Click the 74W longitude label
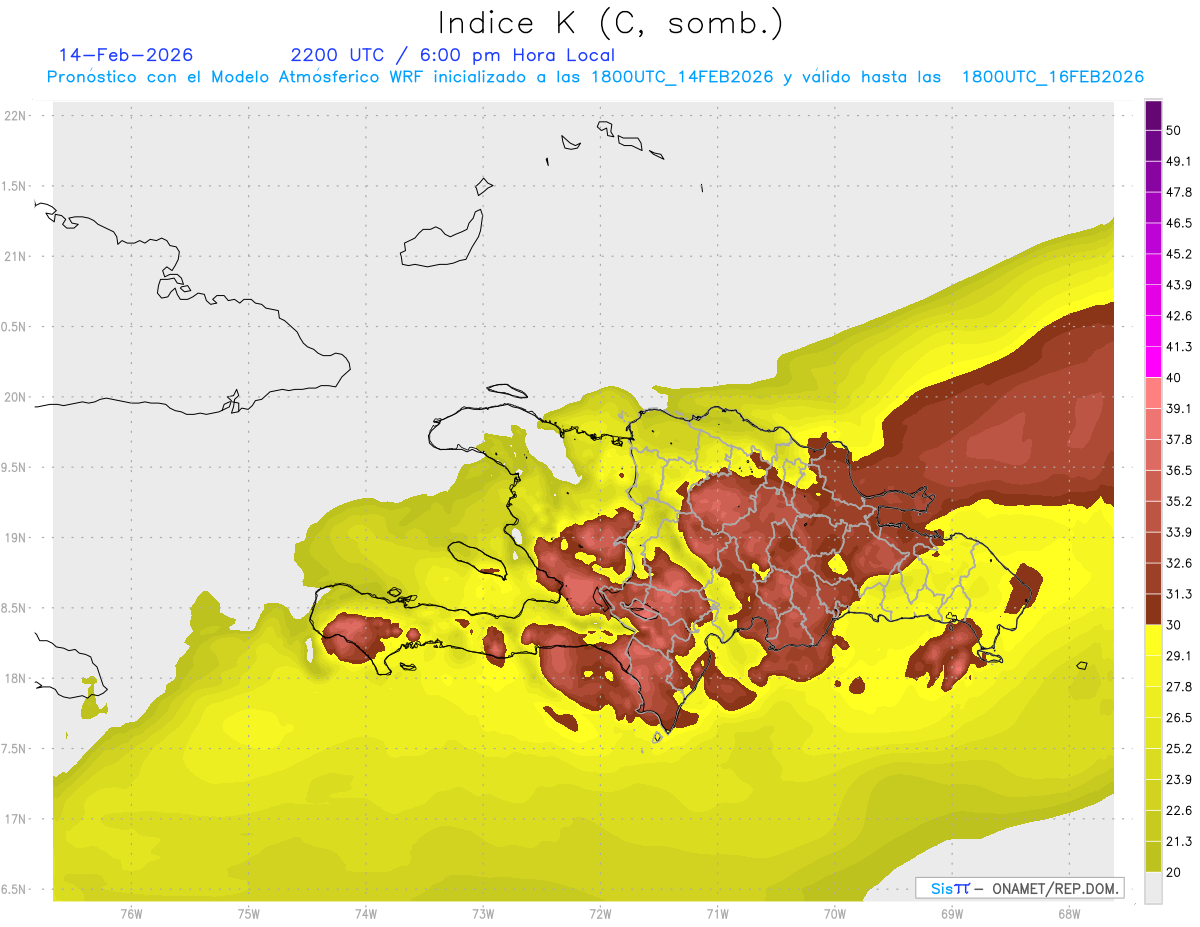 tap(366, 914)
